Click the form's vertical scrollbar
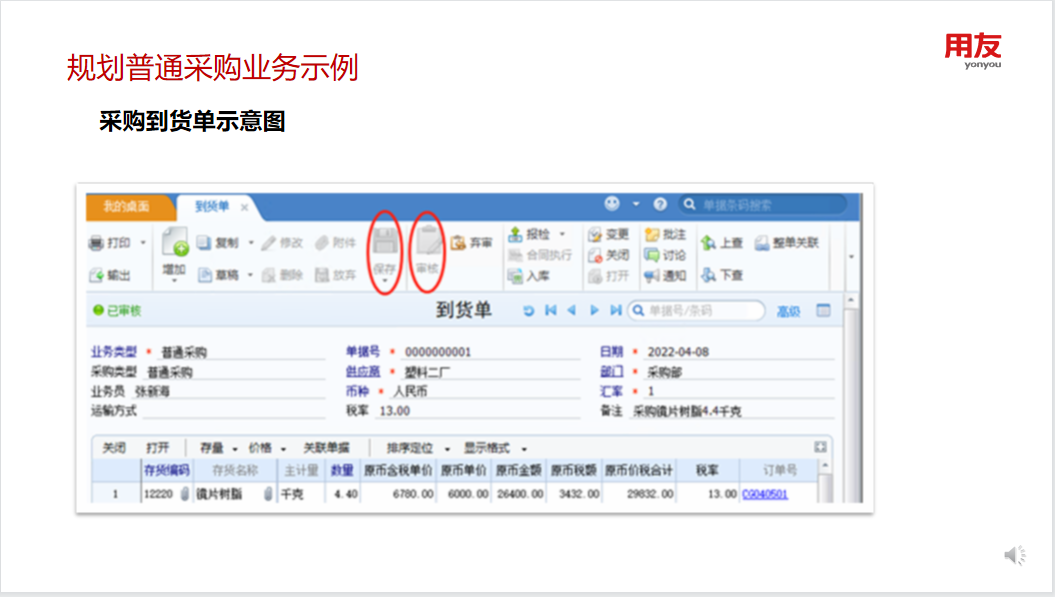 coord(851,400)
